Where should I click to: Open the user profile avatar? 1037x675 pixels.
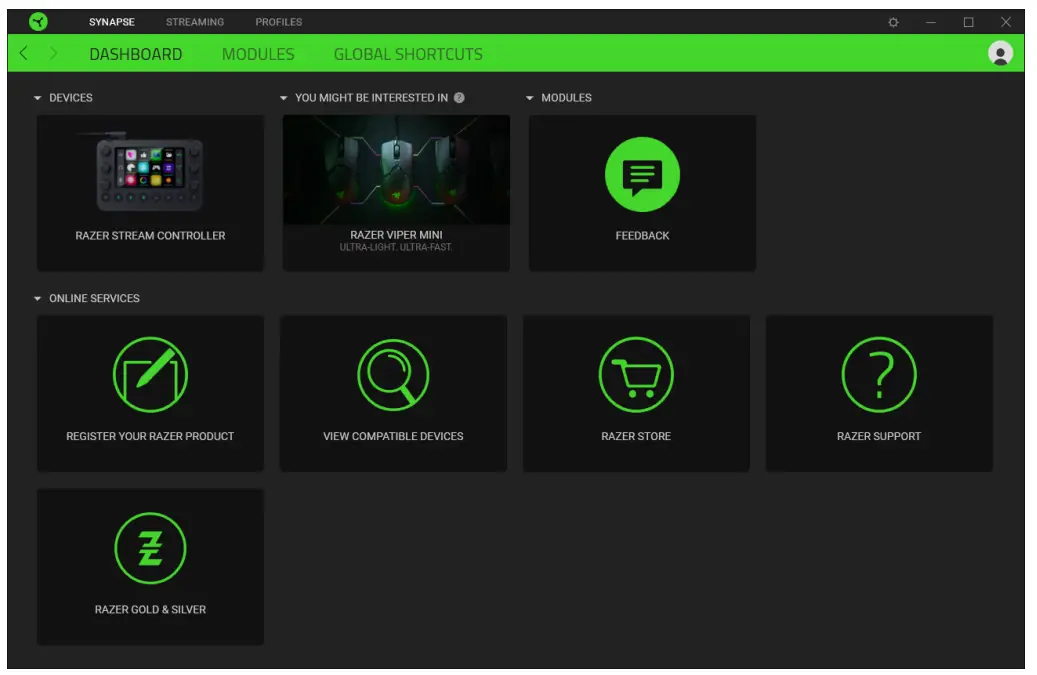(999, 54)
